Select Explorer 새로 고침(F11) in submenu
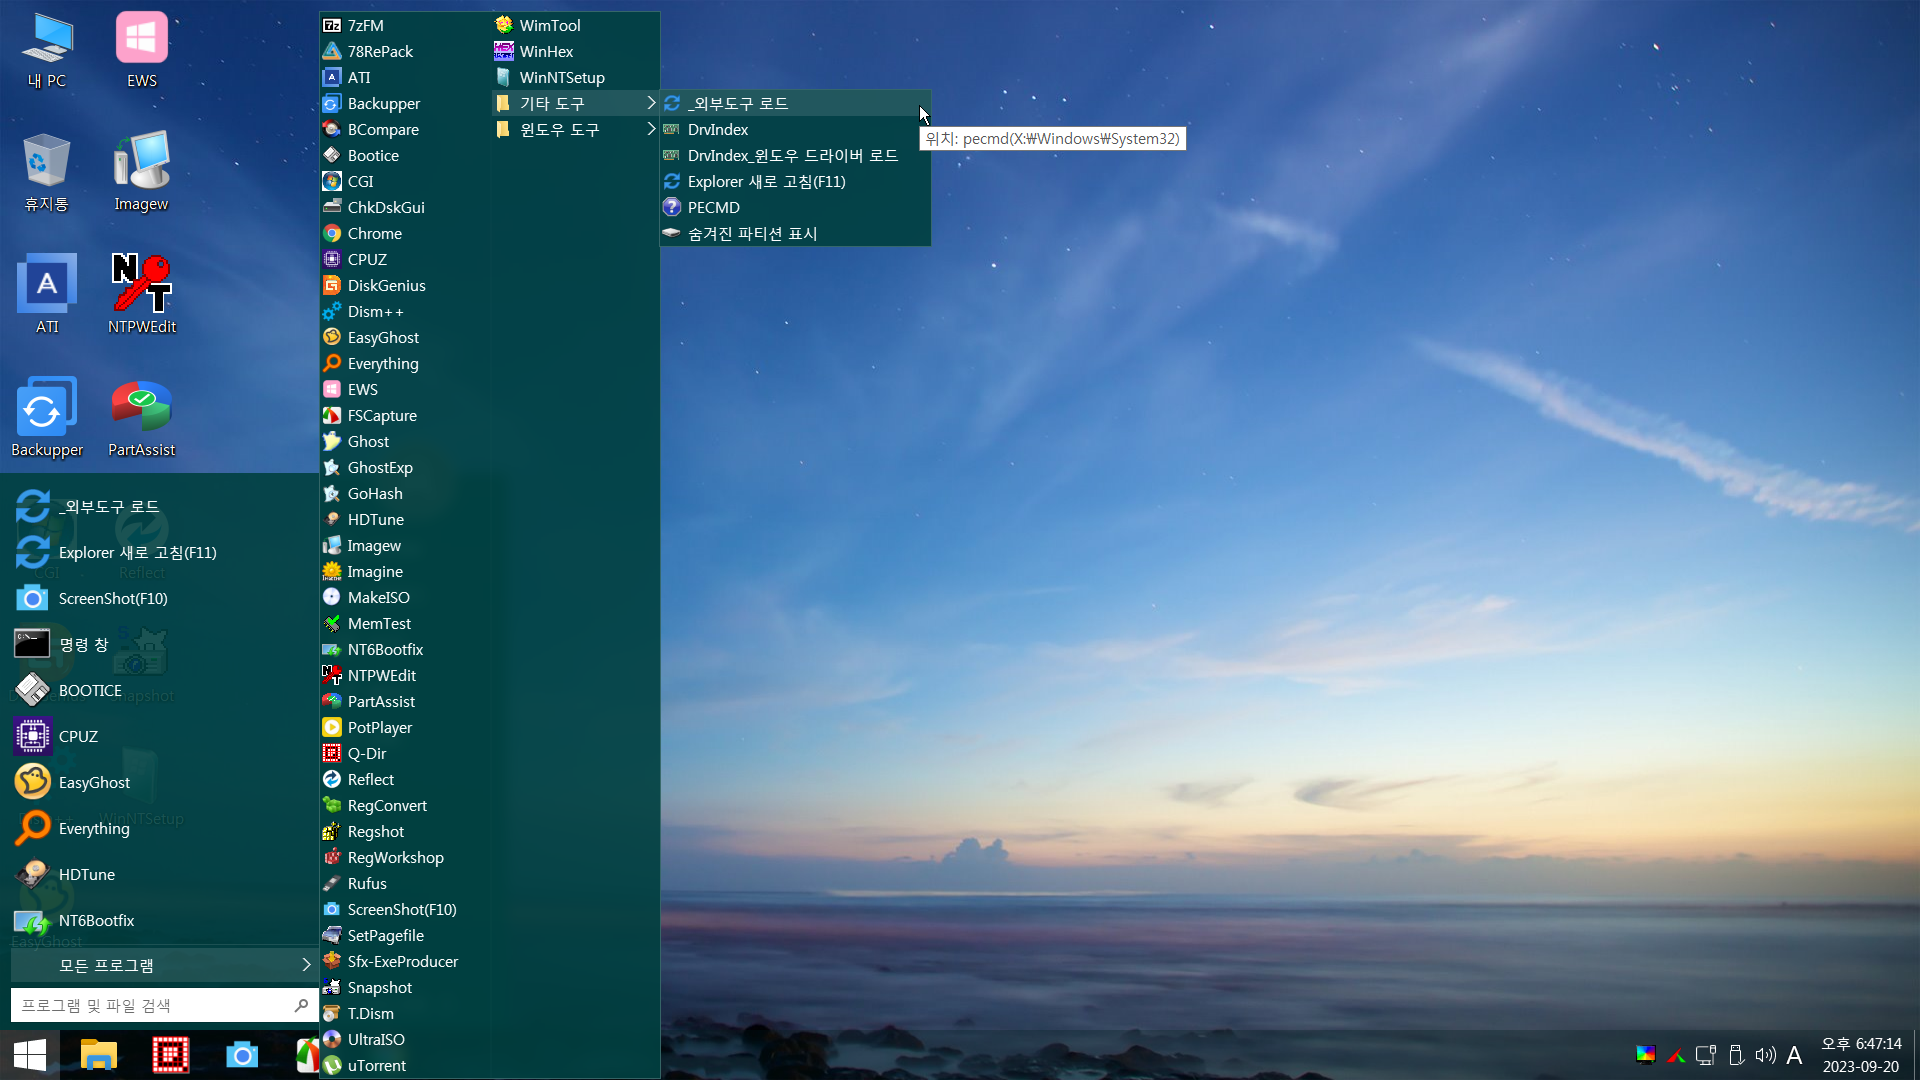This screenshot has width=1920, height=1080. tap(795, 181)
